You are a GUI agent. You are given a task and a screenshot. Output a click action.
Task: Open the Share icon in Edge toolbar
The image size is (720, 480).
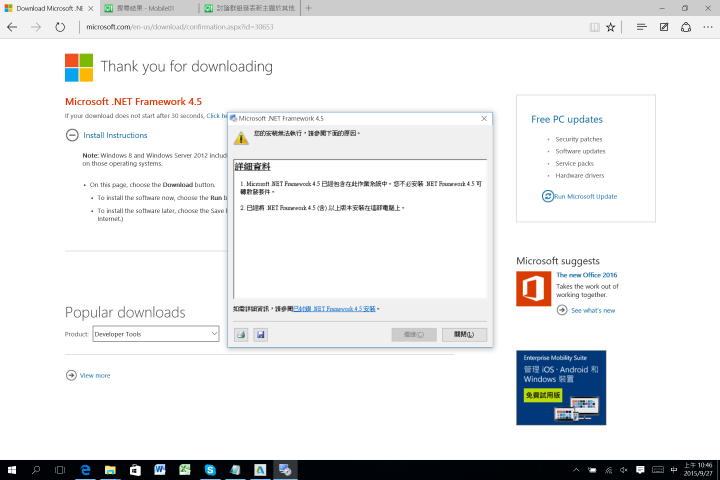tap(686, 27)
